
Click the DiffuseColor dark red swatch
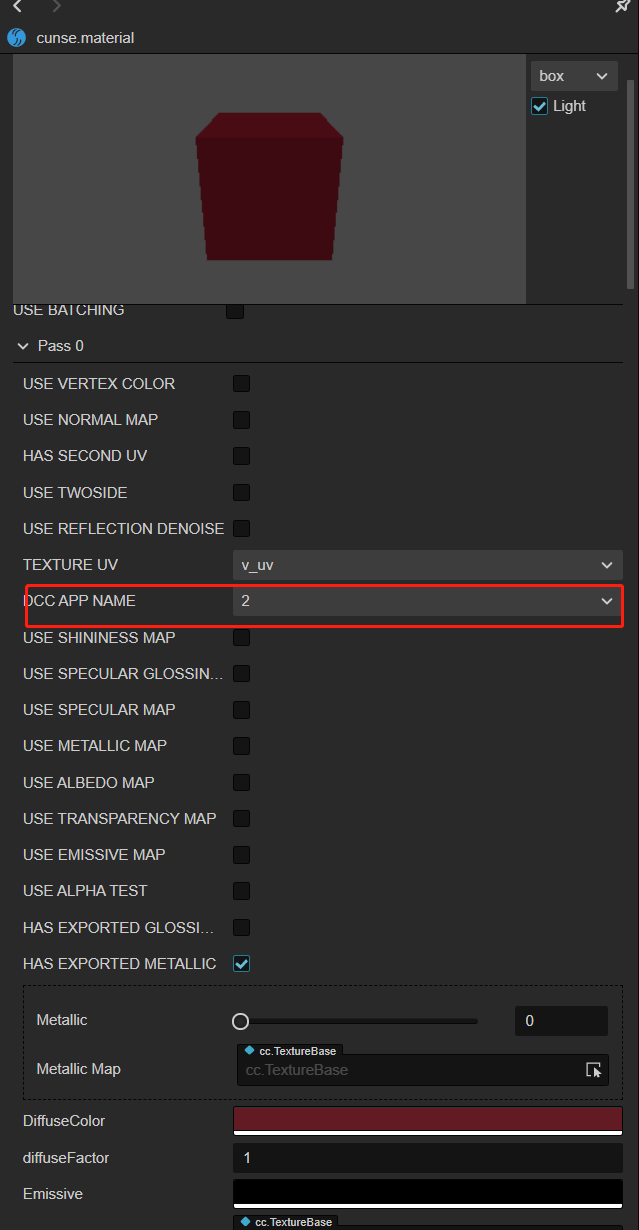click(x=427, y=1119)
